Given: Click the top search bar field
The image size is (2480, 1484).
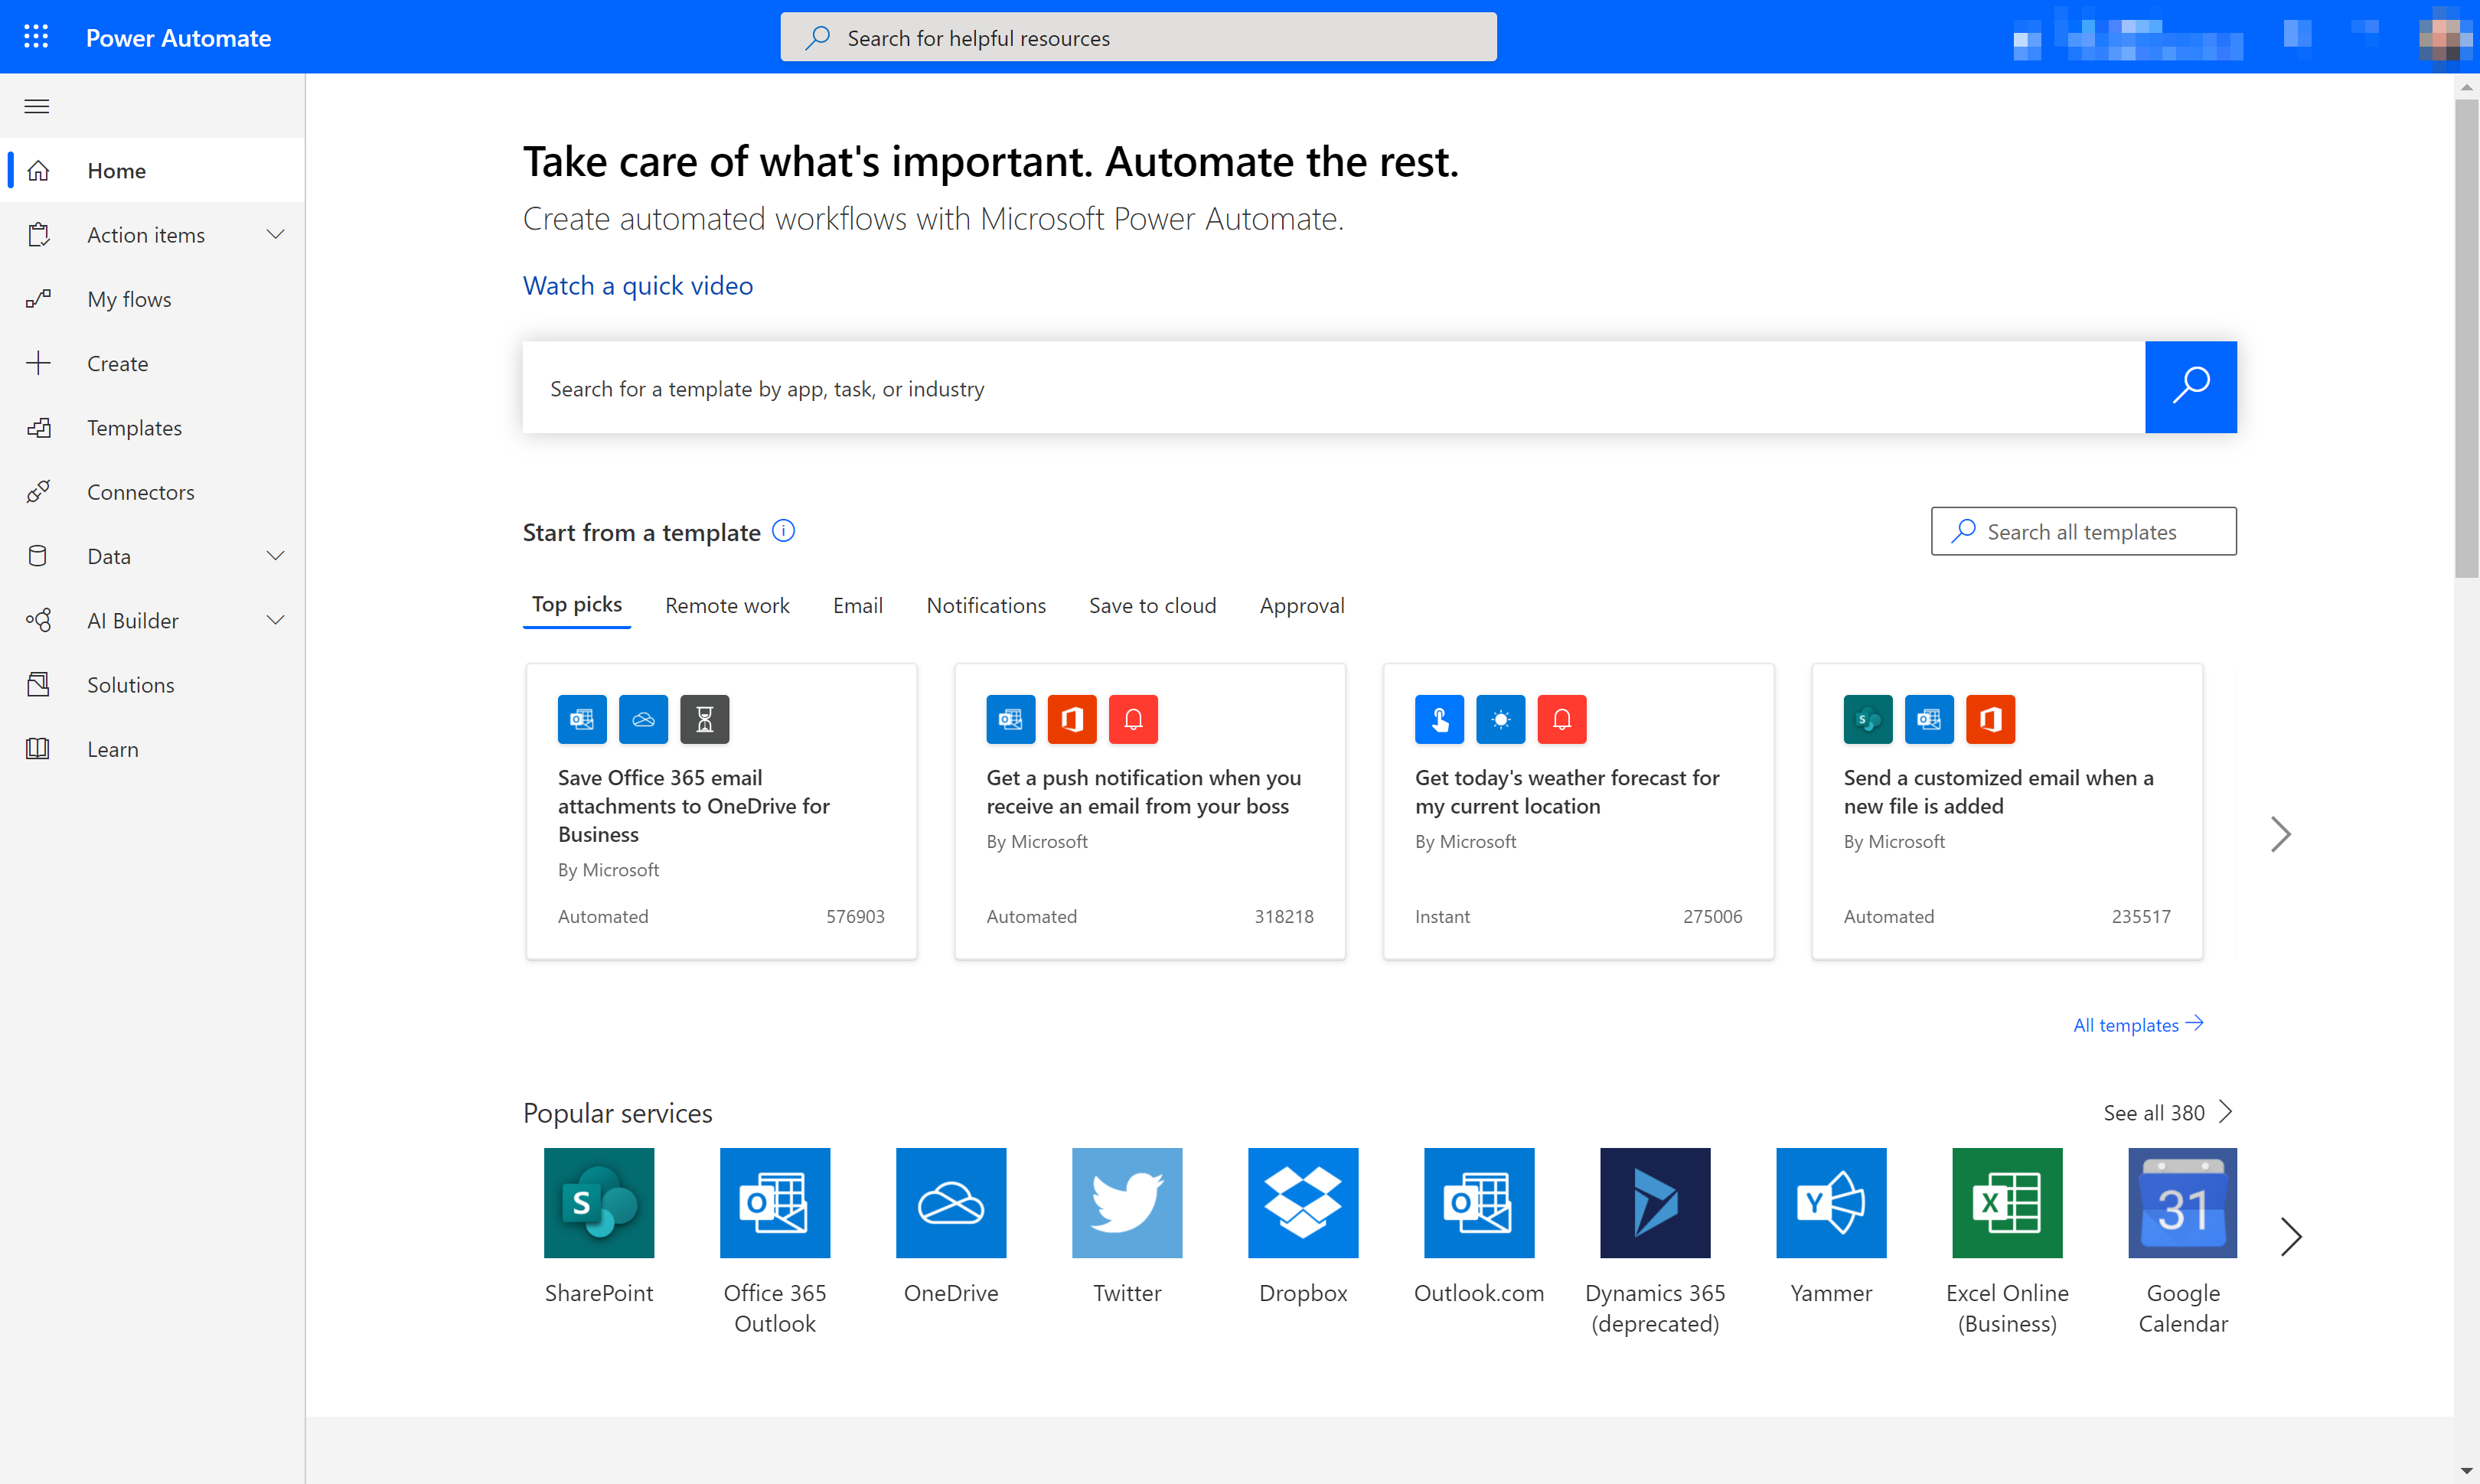Looking at the screenshot, I should point(1139,37).
